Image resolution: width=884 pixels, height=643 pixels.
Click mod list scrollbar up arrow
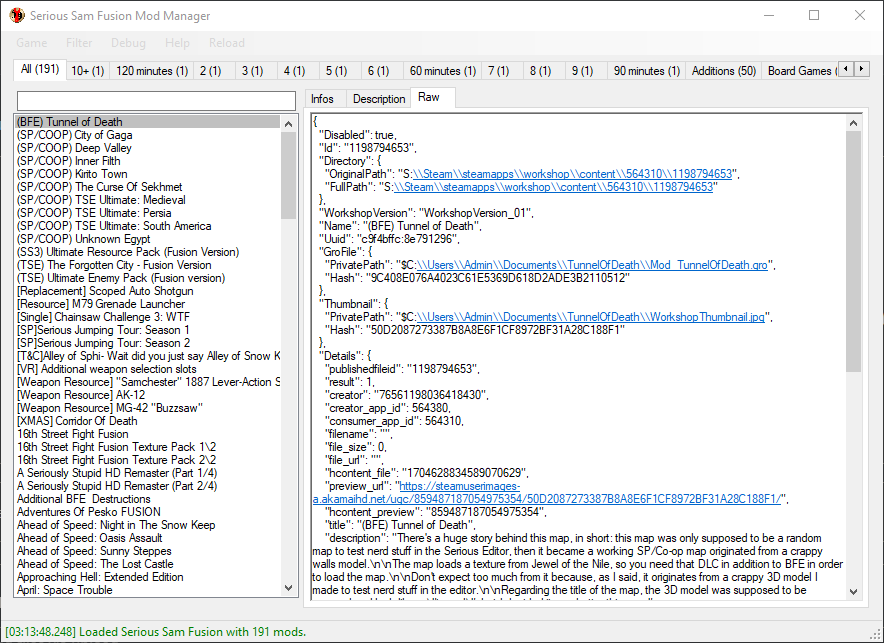pyautogui.click(x=289, y=123)
